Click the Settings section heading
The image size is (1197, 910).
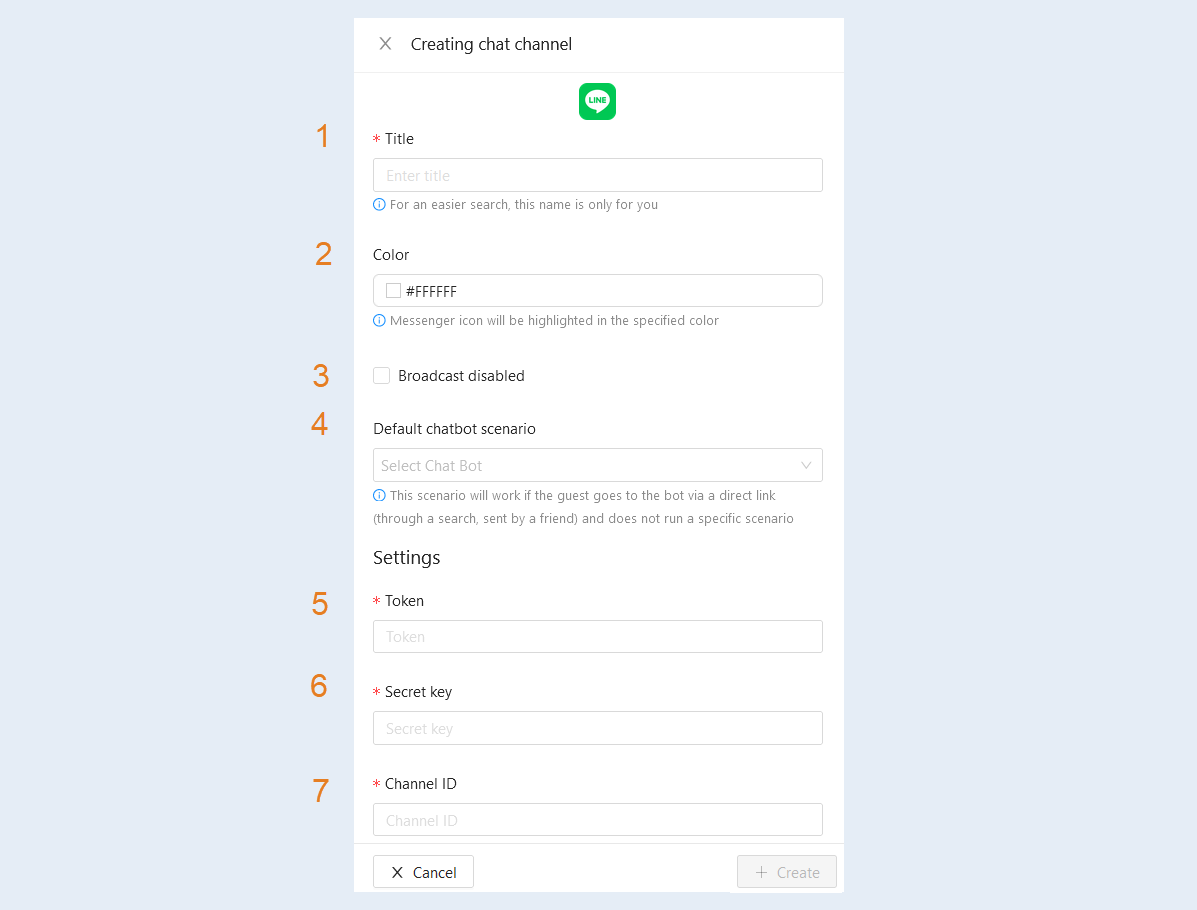click(406, 558)
